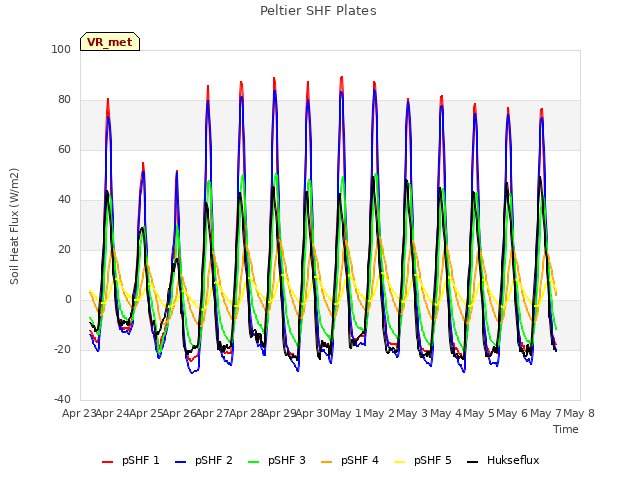Toggle the pSHF 1 legend entry
Viewport: 640px width, 480px height.
[131, 460]
